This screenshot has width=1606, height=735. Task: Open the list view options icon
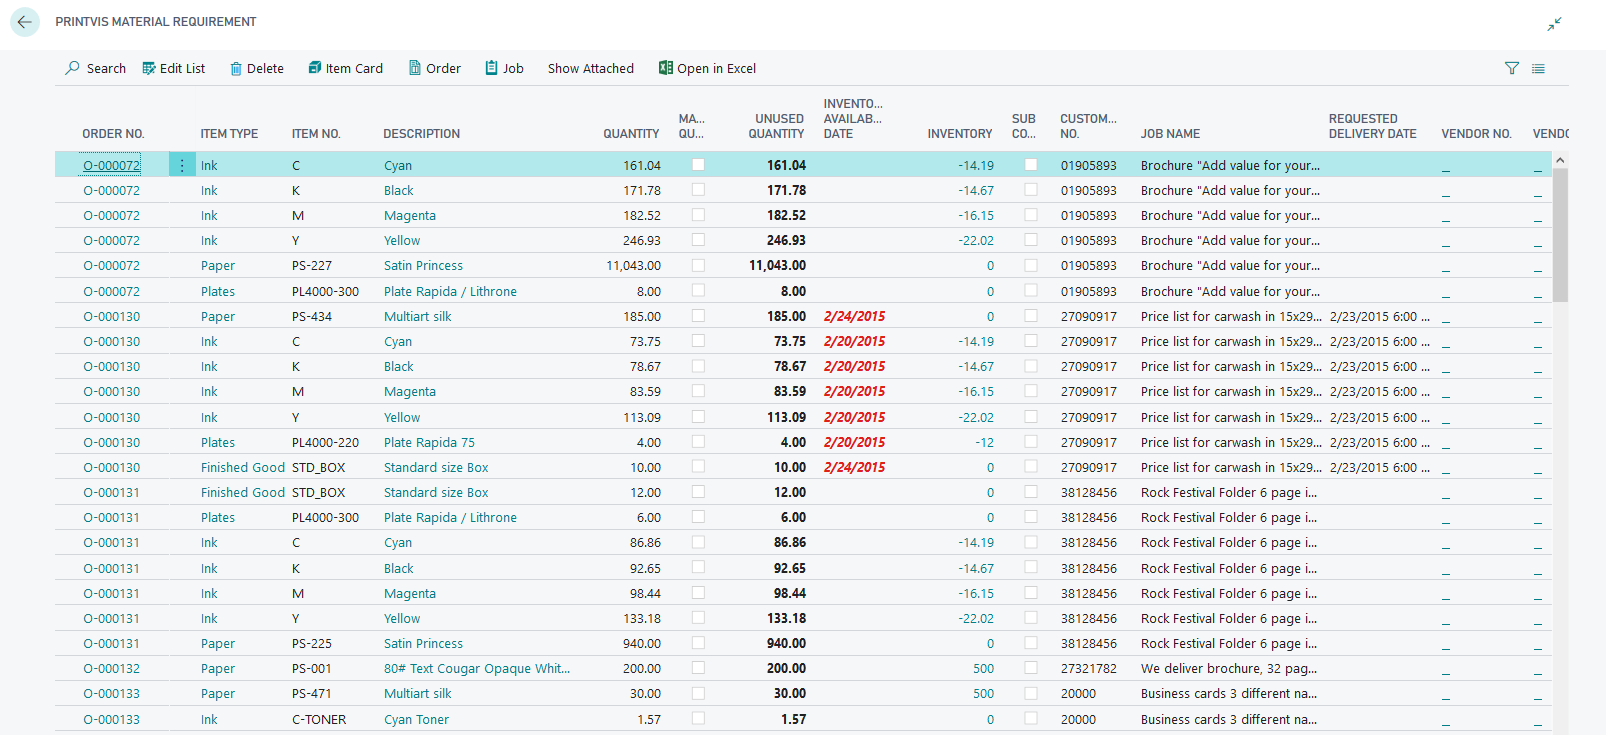[x=1538, y=68]
